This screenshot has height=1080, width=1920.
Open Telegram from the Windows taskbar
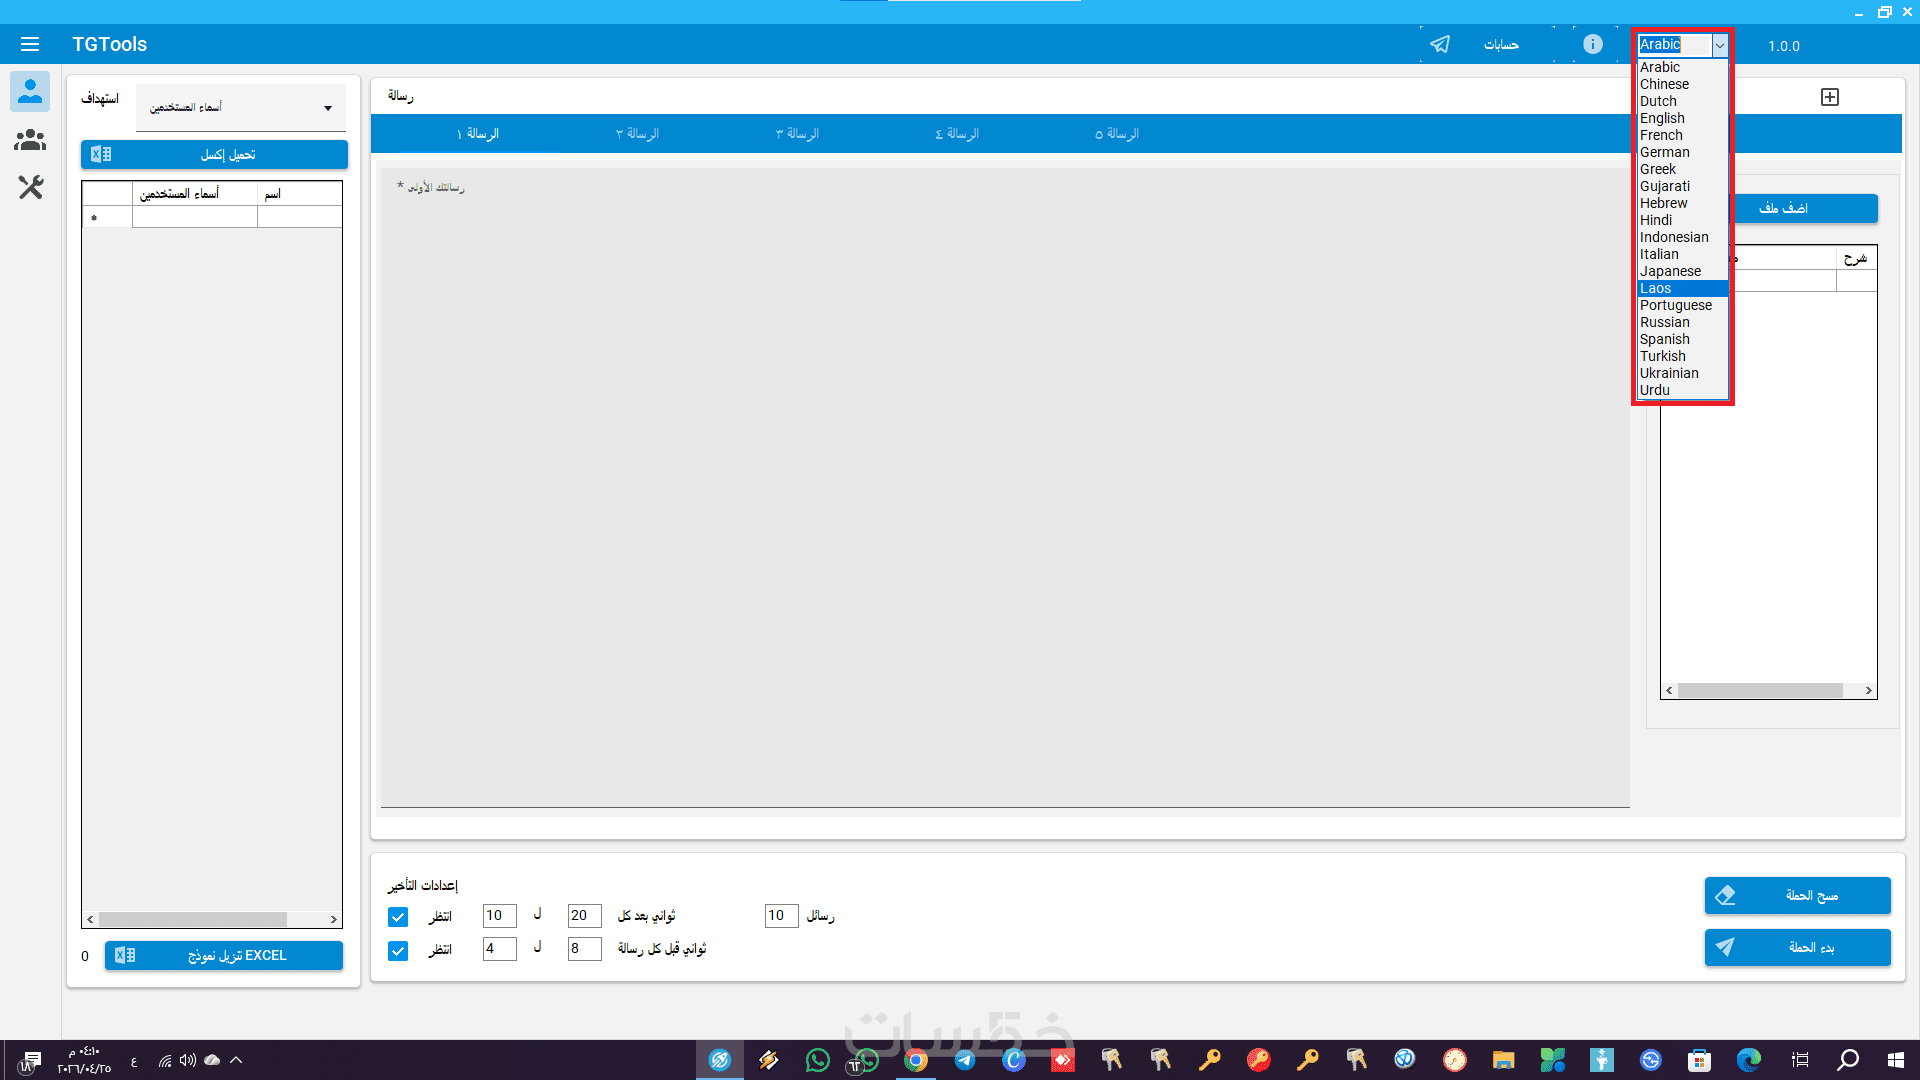tap(965, 1060)
